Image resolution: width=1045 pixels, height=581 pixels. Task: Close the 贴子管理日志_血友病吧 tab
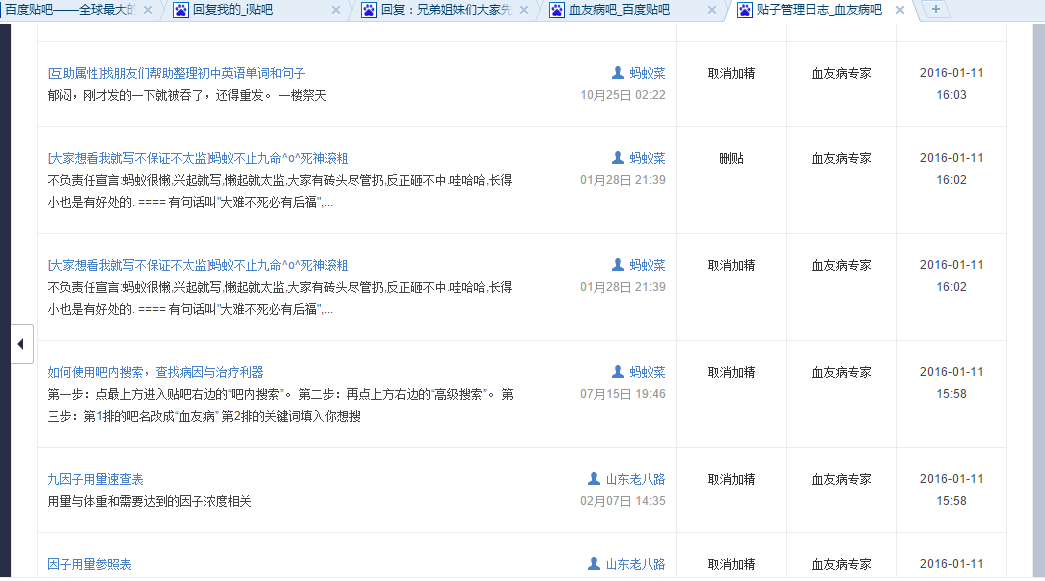click(x=900, y=10)
